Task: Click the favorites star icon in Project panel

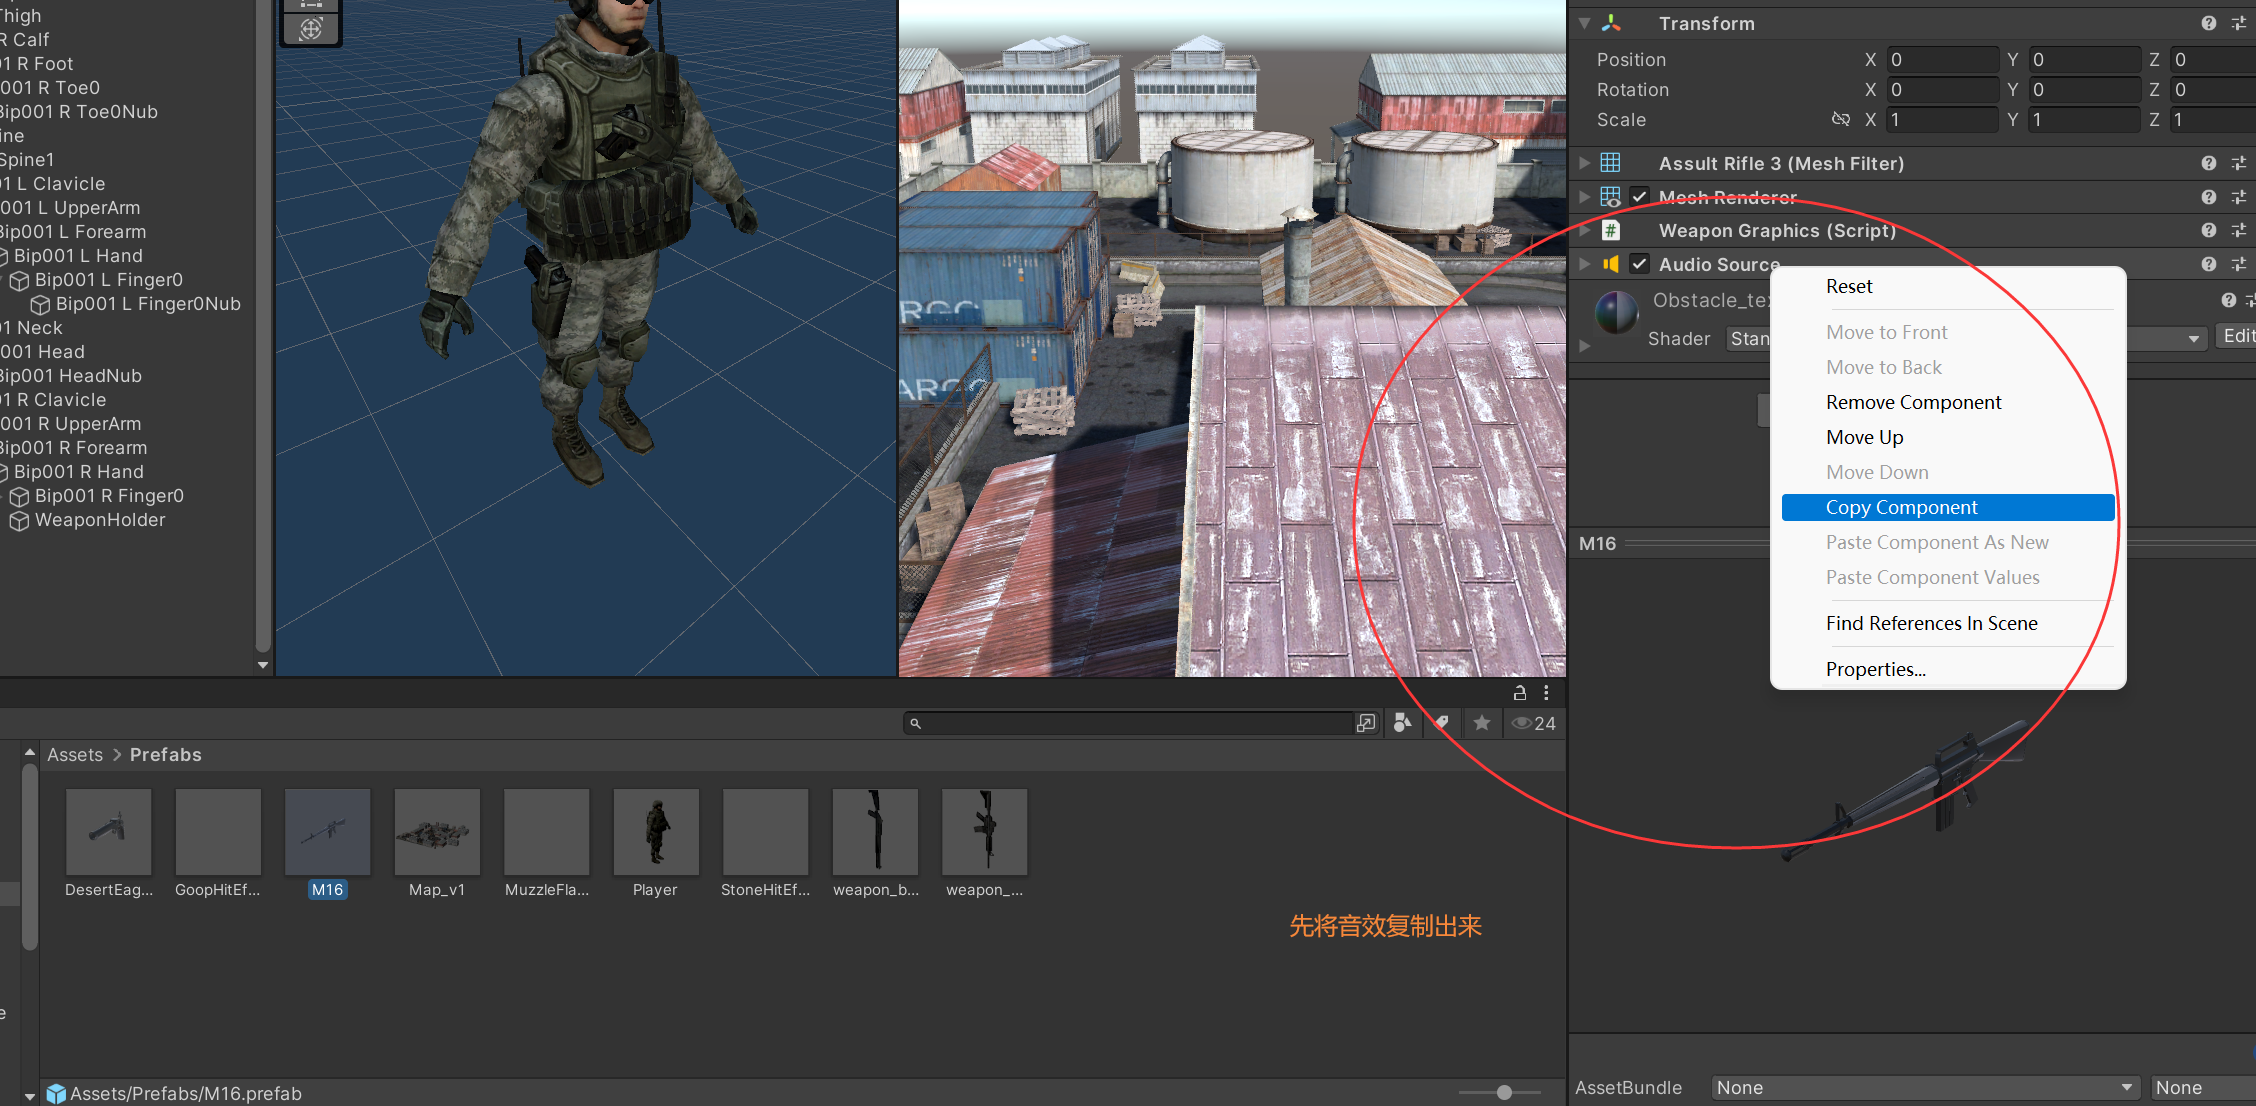Action: (1482, 722)
